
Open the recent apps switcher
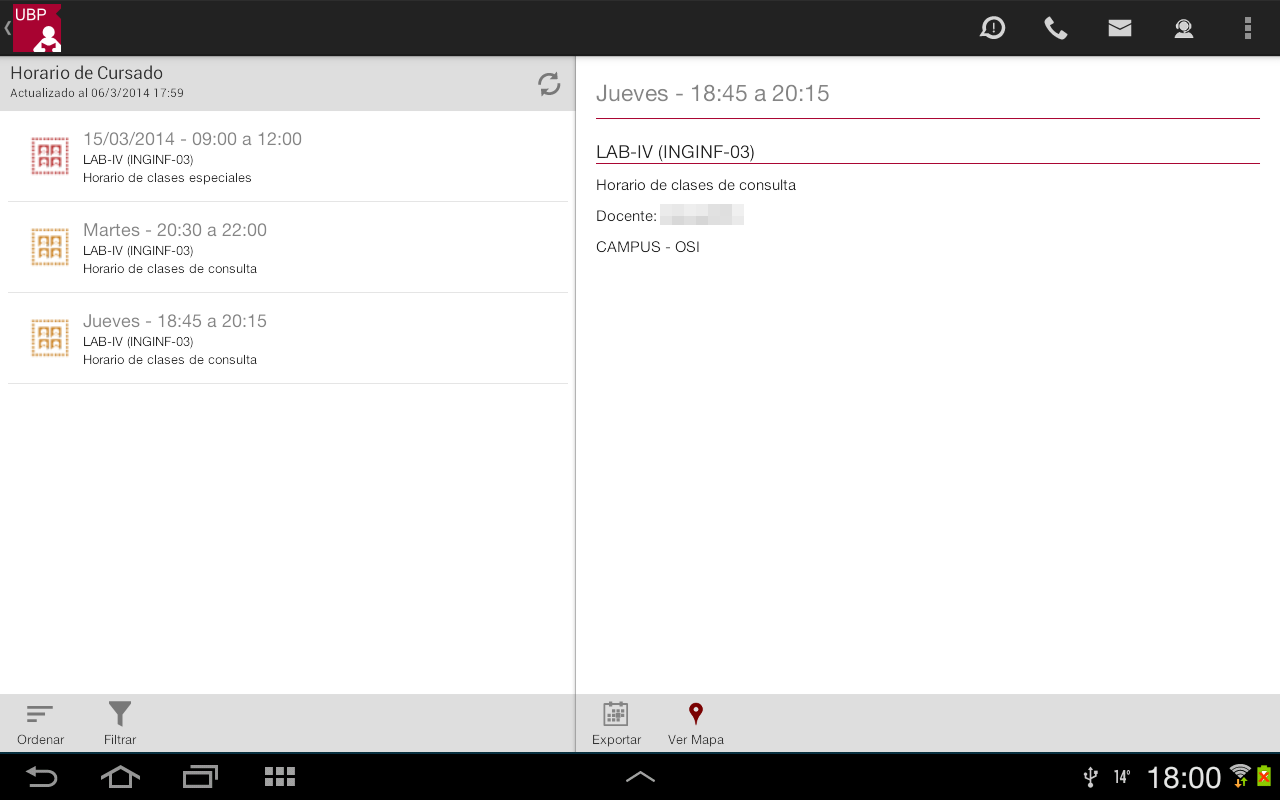pyautogui.click(x=200, y=777)
